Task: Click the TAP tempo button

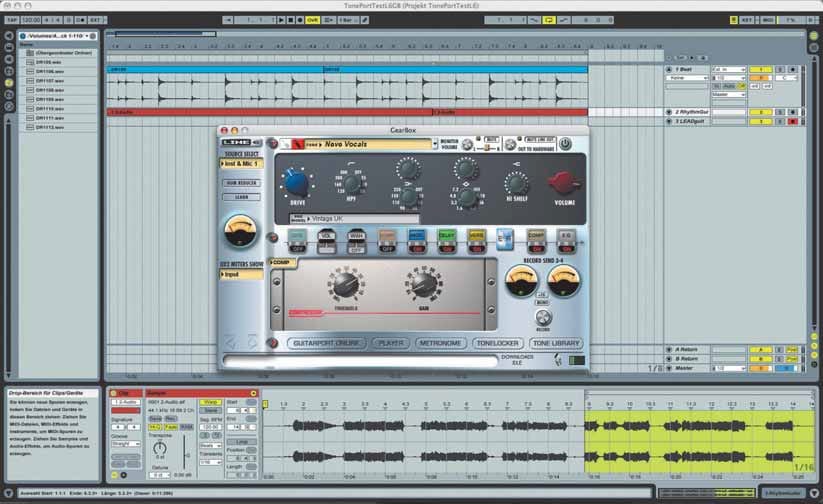Action: tap(12, 20)
